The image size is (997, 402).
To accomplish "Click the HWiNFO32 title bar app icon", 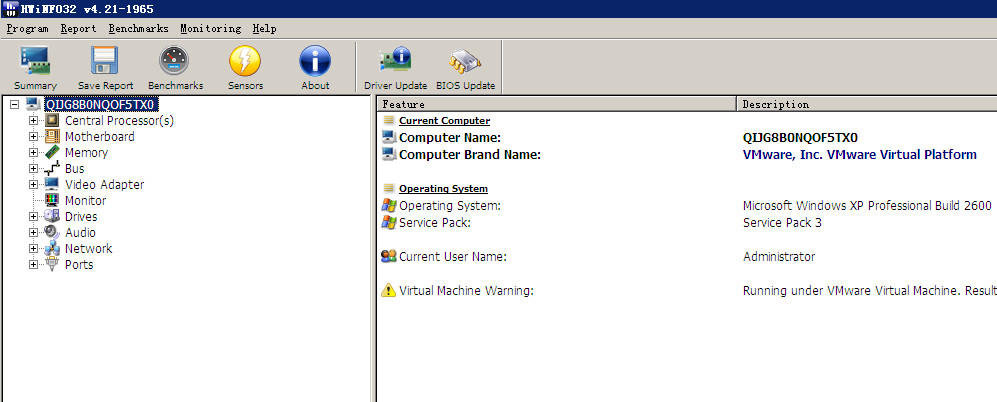I will 10,9.
